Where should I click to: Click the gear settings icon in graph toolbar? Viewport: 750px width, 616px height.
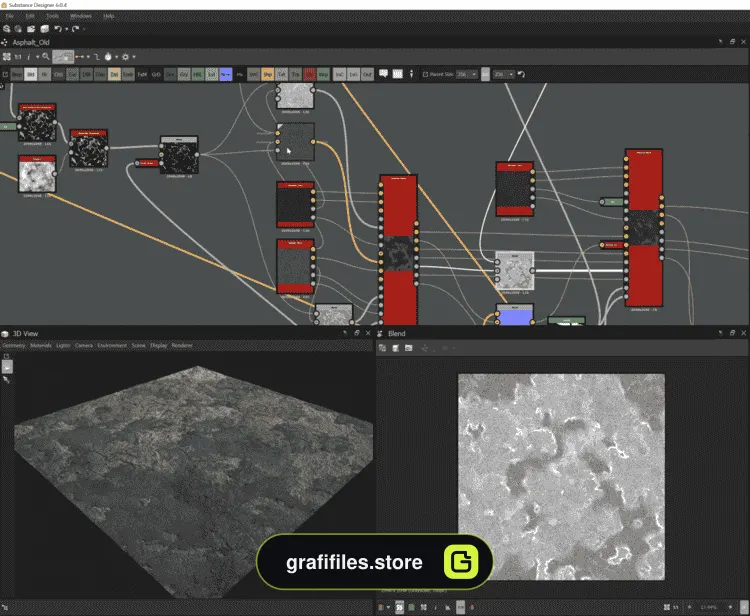click(125, 56)
